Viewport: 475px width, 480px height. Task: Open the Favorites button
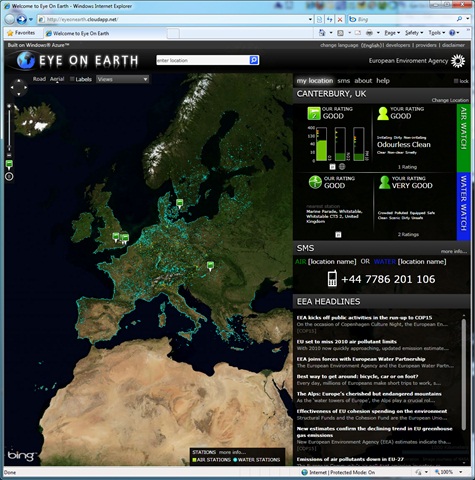(x=21, y=33)
